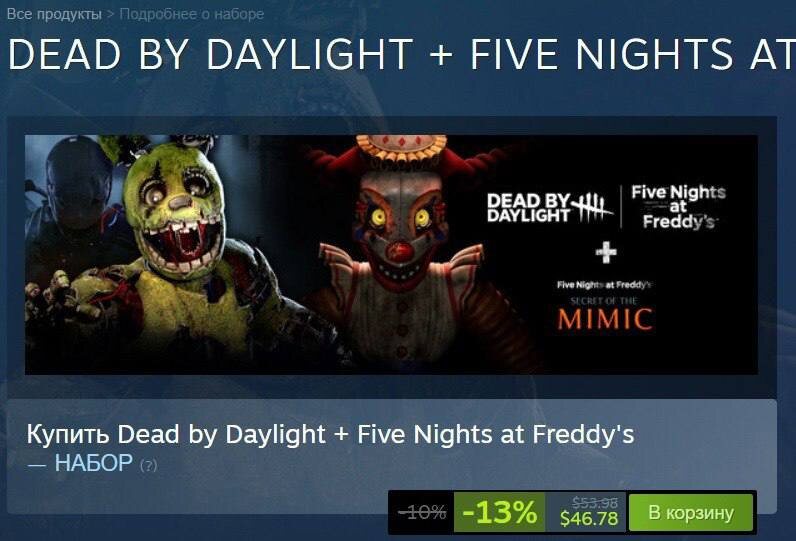Click the Dead by Daylight tally-mark emblem

[x=592, y=207]
